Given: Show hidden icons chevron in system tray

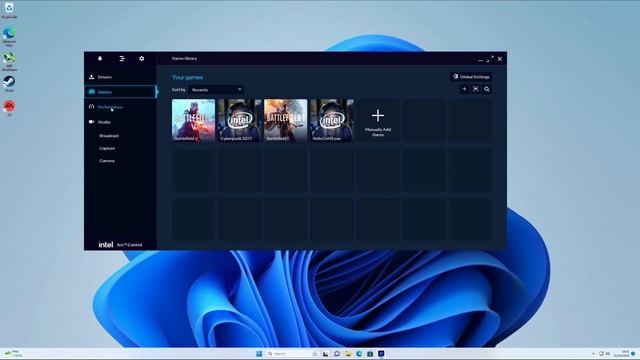Looking at the screenshot, I should [593, 353].
